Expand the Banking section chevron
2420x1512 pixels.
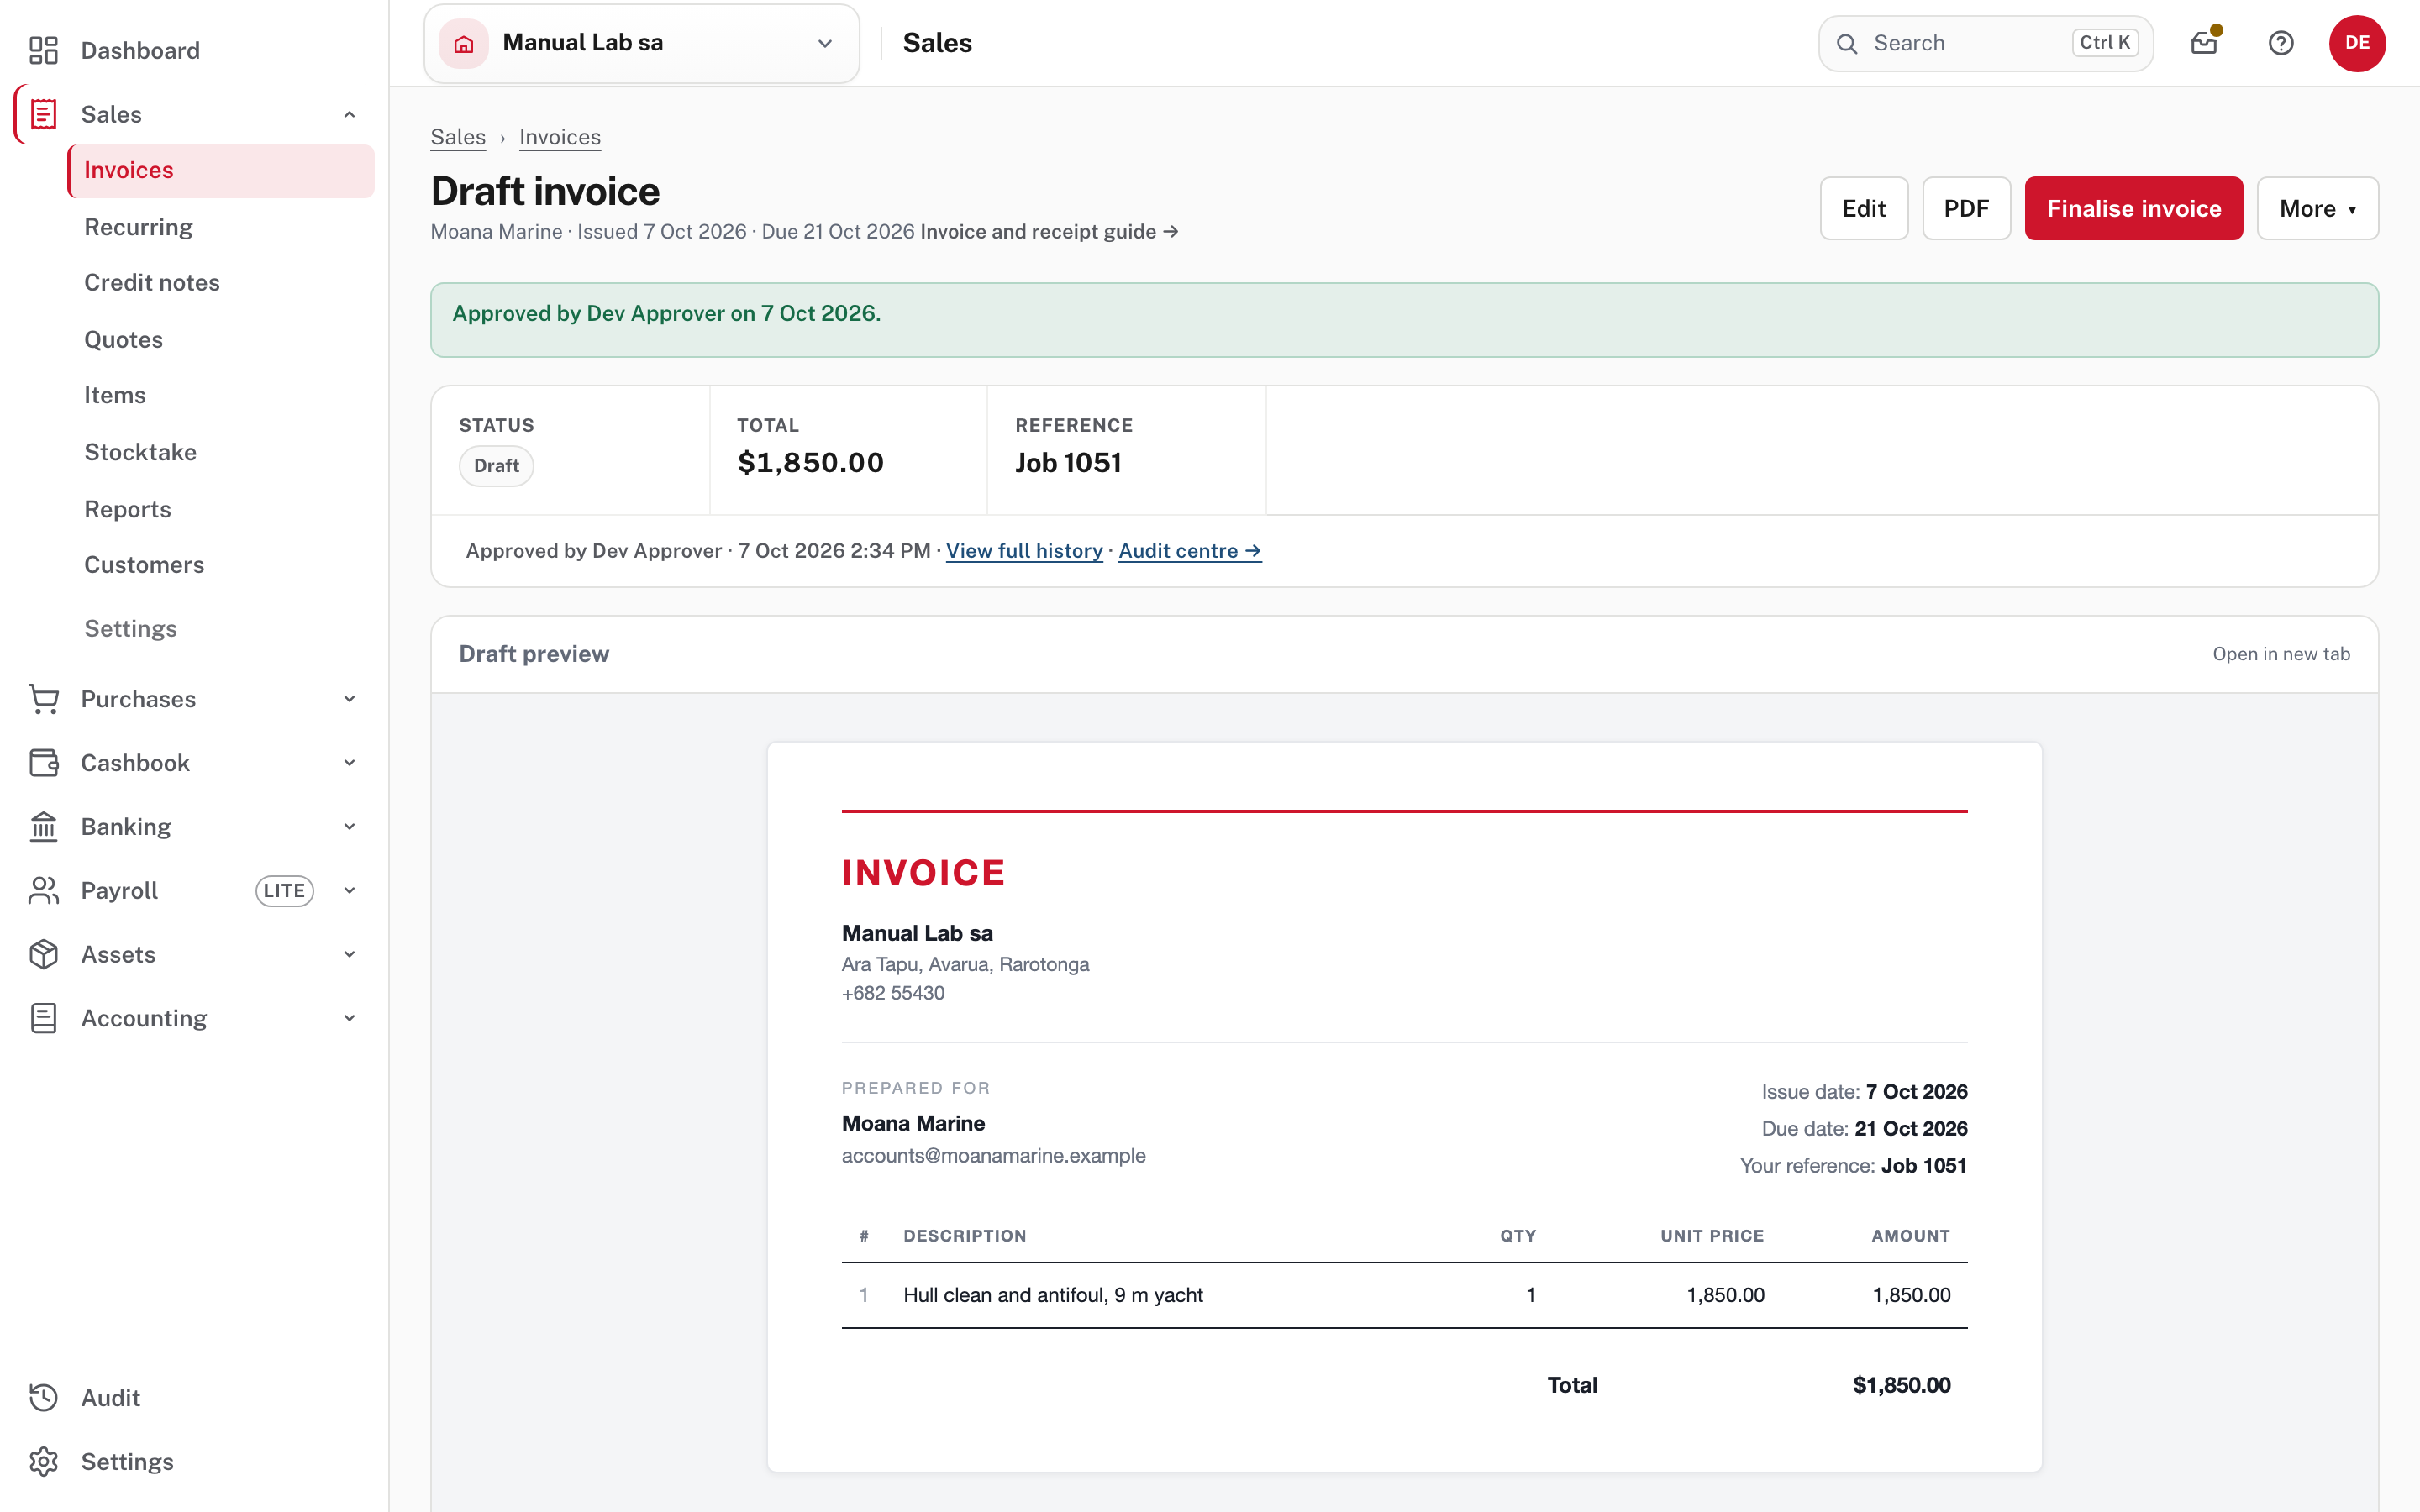350,827
